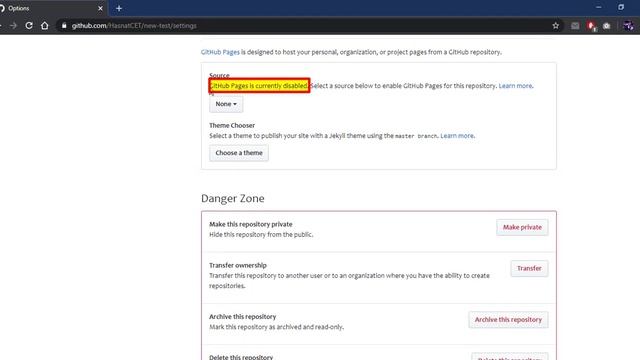The height and width of the screenshot is (360, 640).
Task: Open Learn more link for Source
Action: coord(516,86)
